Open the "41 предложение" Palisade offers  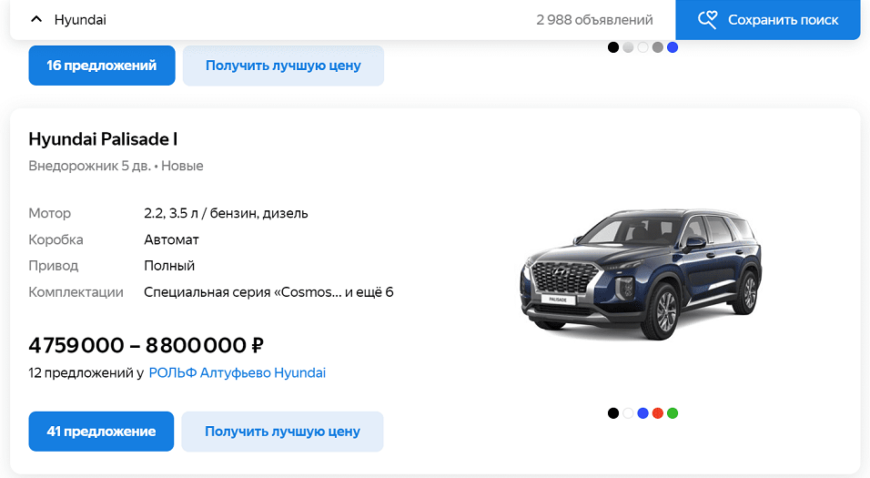pos(101,432)
